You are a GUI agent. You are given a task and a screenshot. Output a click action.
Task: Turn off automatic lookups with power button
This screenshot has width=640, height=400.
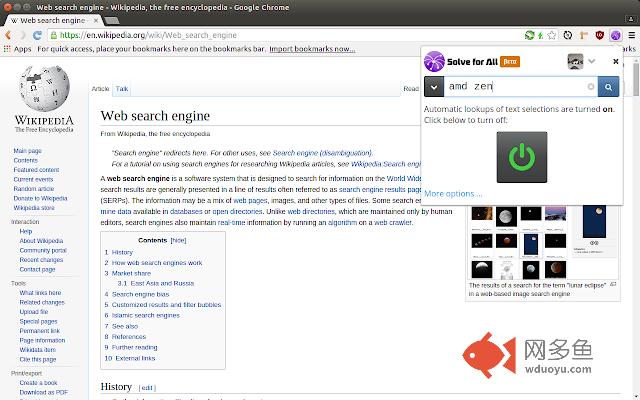coord(521,156)
